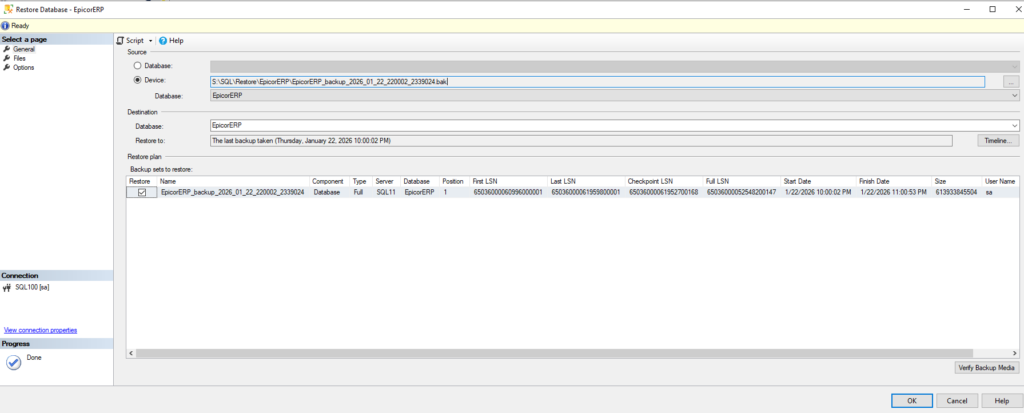The width and height of the screenshot is (1024, 413).
Task: Expand the Script dropdown arrow
Action: (x=151, y=40)
